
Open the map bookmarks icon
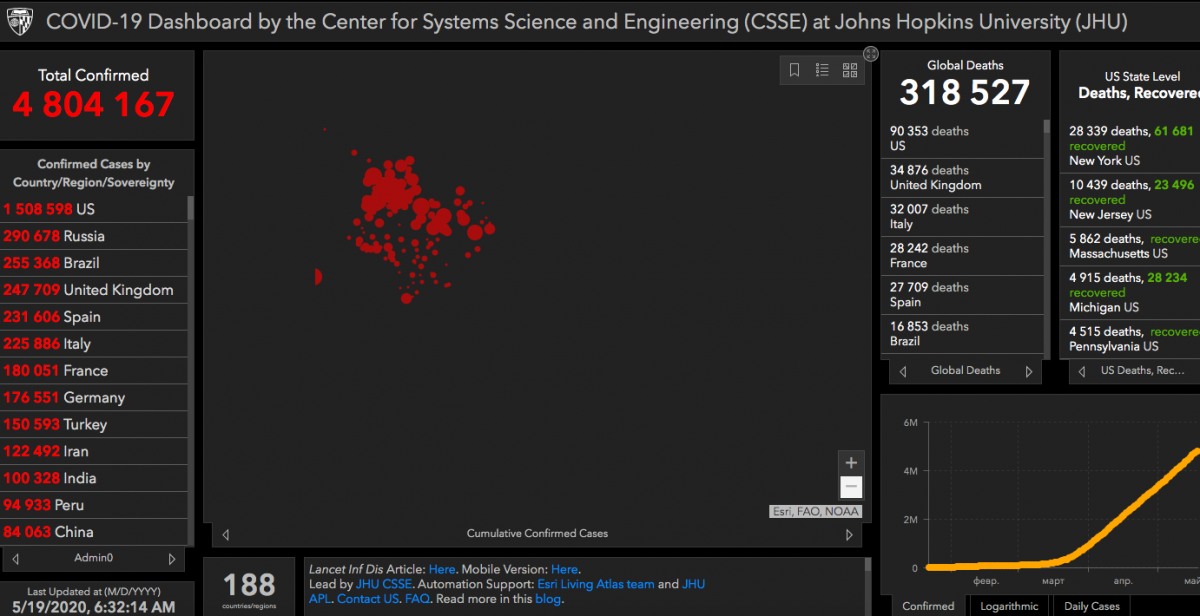tap(795, 70)
